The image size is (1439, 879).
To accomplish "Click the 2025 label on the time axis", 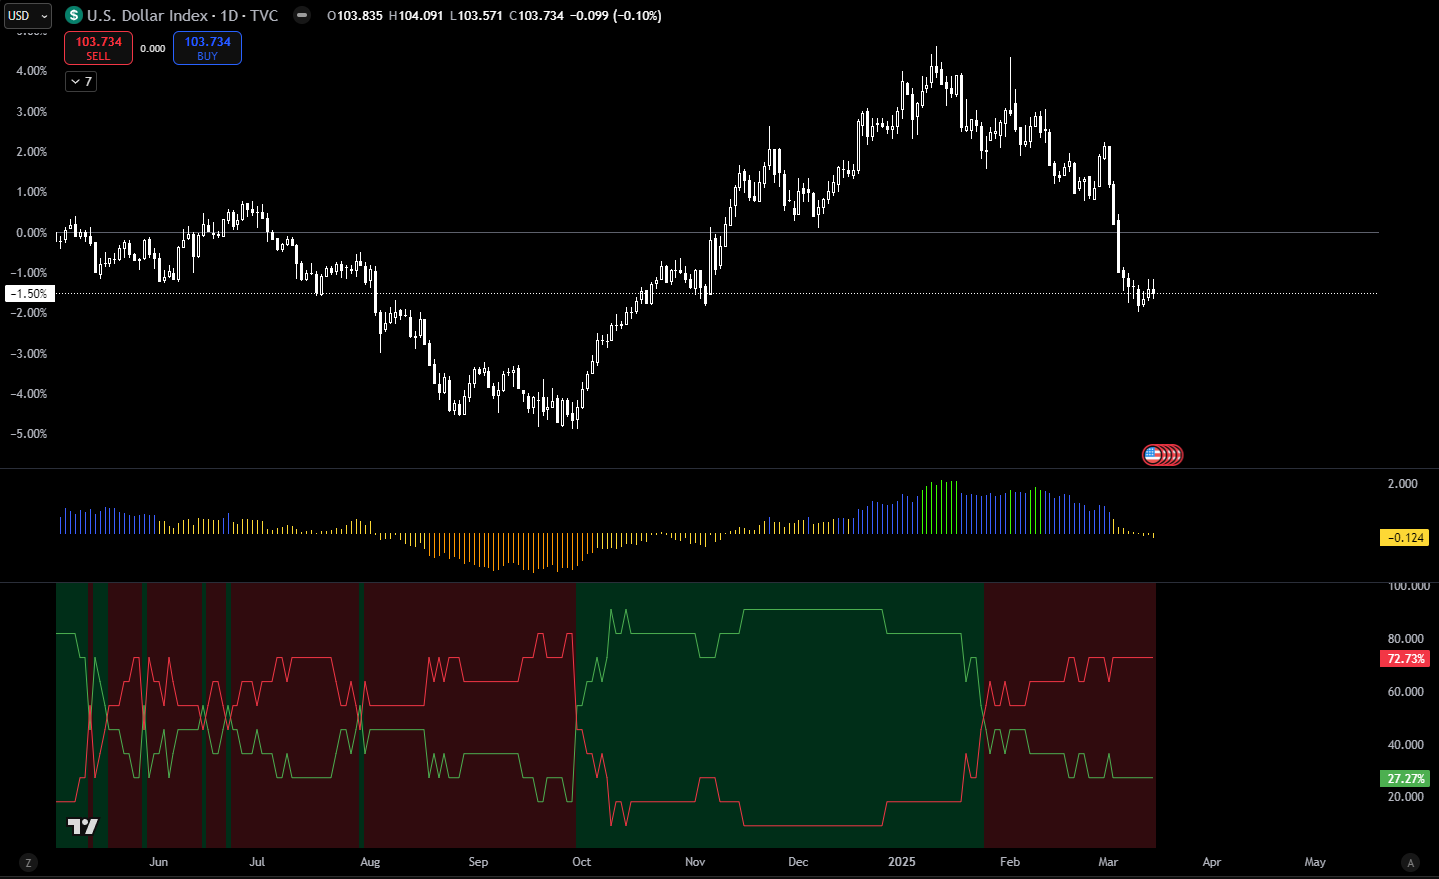I will pos(901,861).
